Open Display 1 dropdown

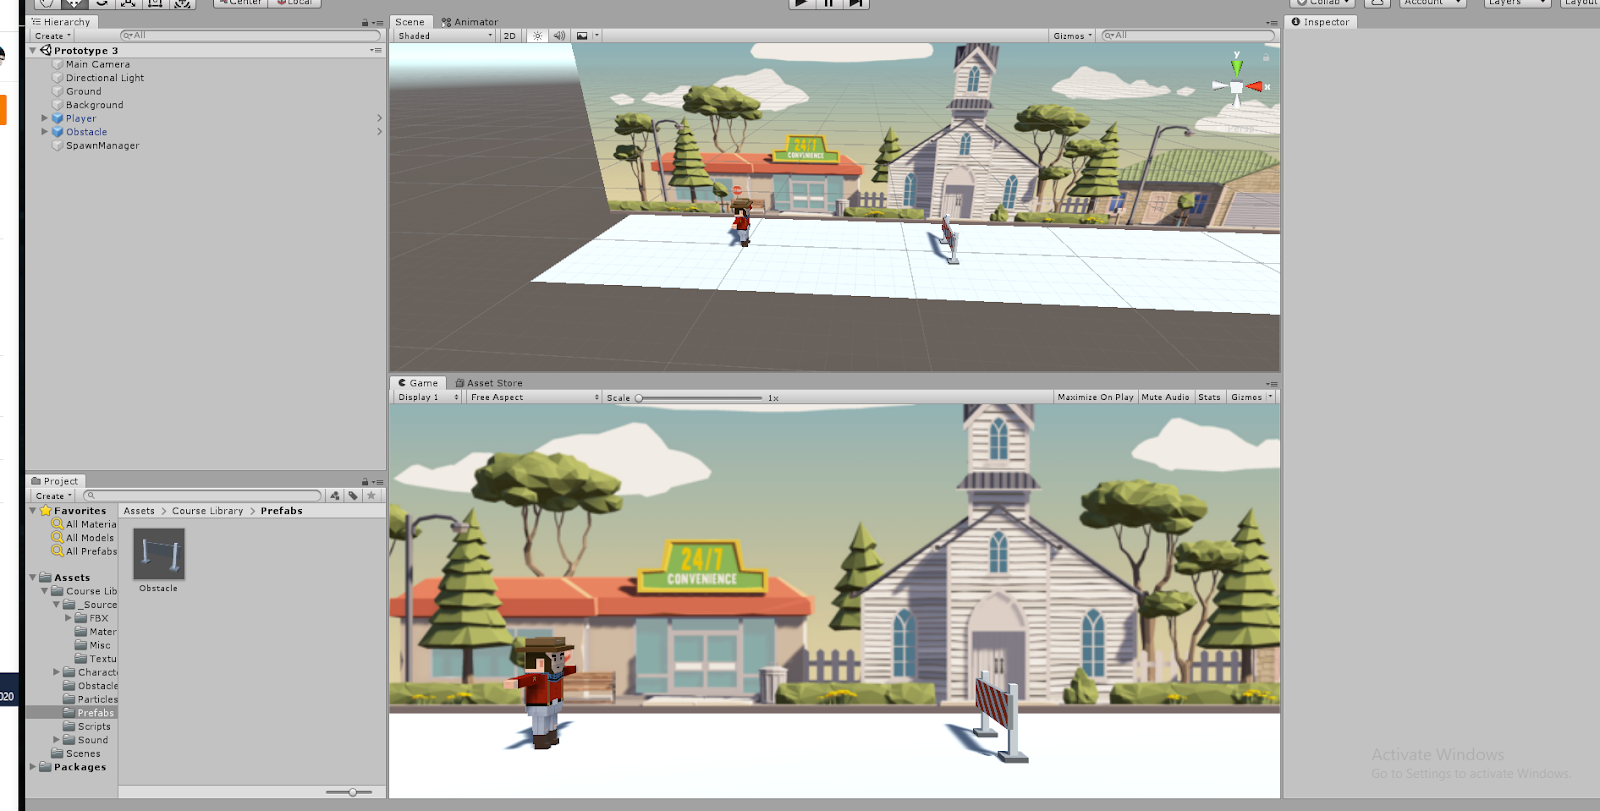(x=428, y=397)
